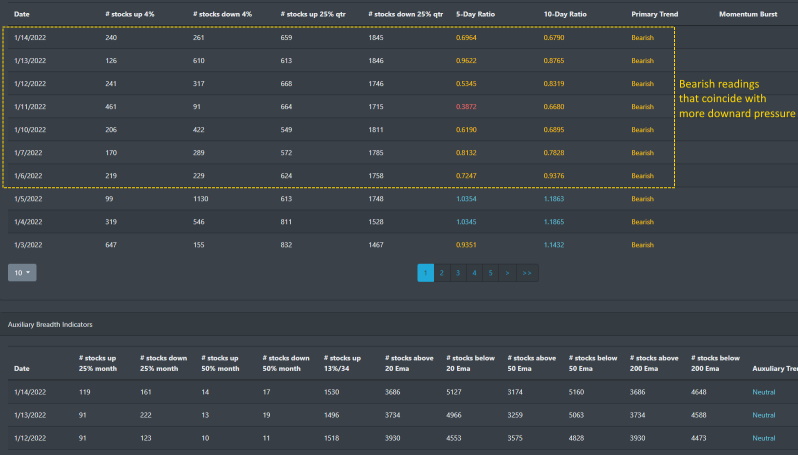Select the 1/5/2022 date cell
The image size is (798, 455).
point(28,199)
